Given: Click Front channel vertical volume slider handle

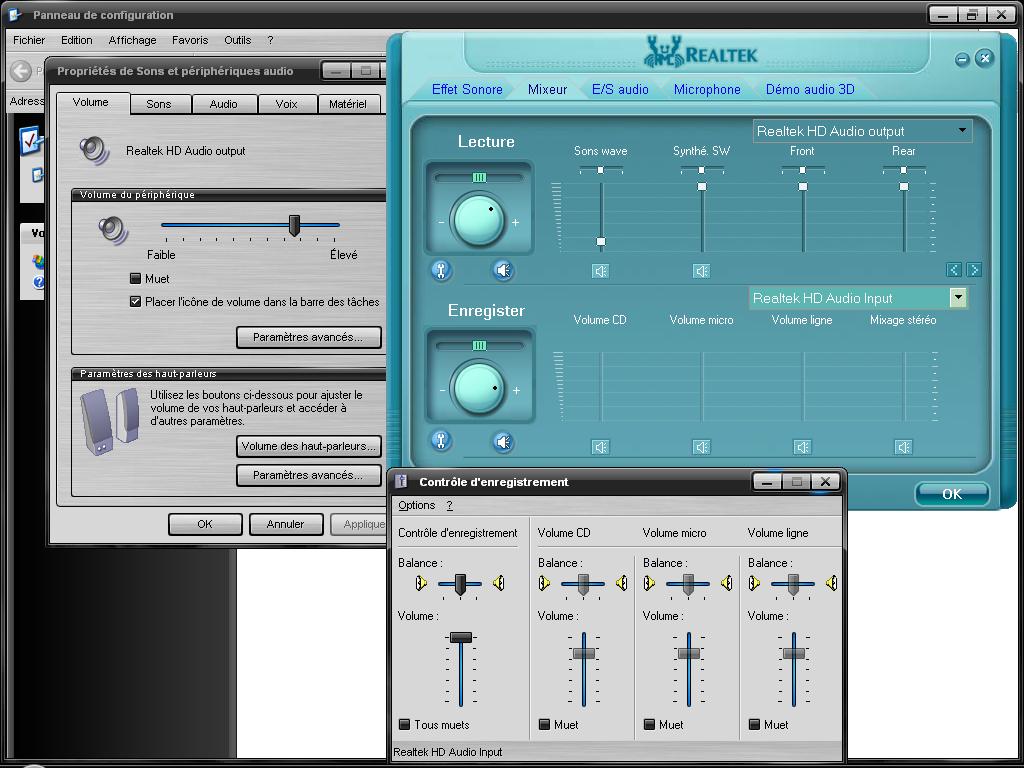Looking at the screenshot, I should pos(803,187).
